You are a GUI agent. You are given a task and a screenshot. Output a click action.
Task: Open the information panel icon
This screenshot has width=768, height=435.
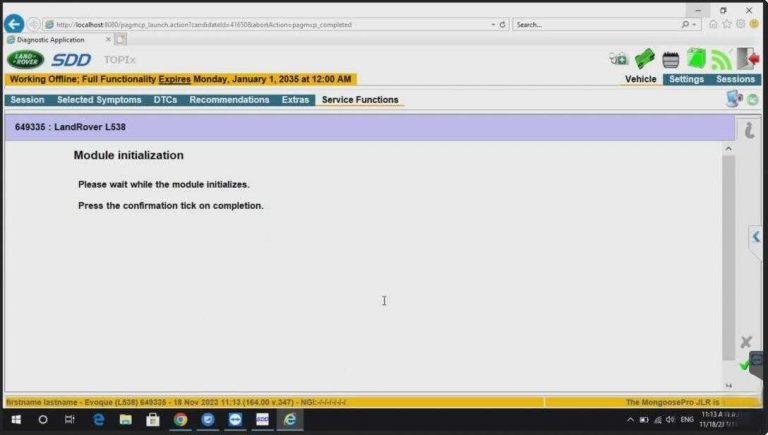coord(746,130)
